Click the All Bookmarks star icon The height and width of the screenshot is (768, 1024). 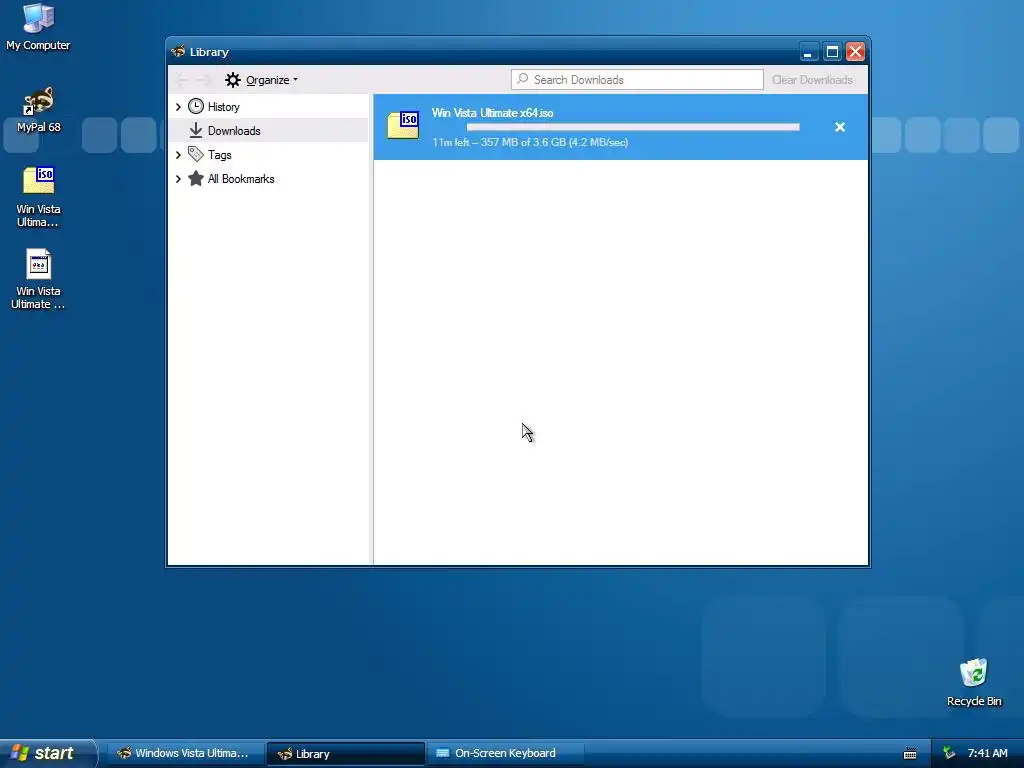[196, 178]
